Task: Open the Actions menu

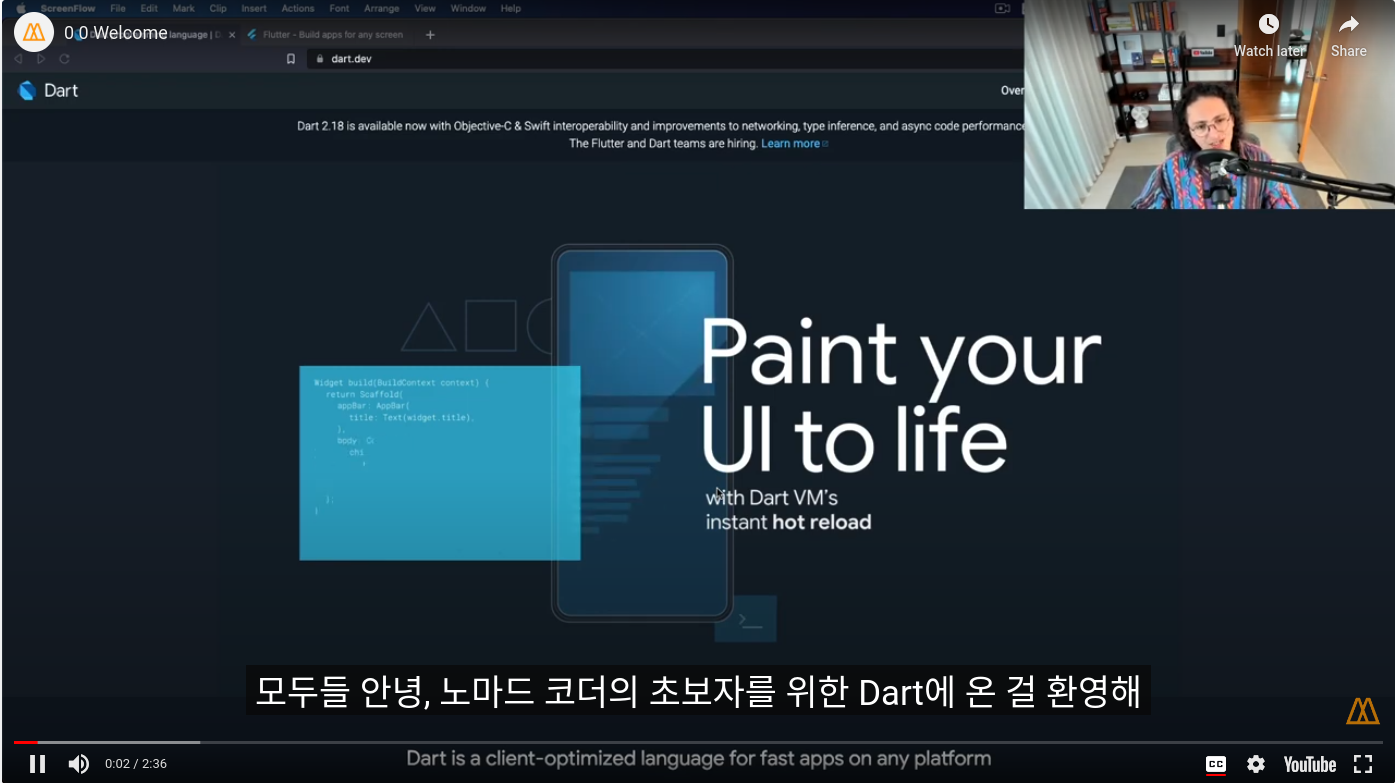Action: click(298, 8)
